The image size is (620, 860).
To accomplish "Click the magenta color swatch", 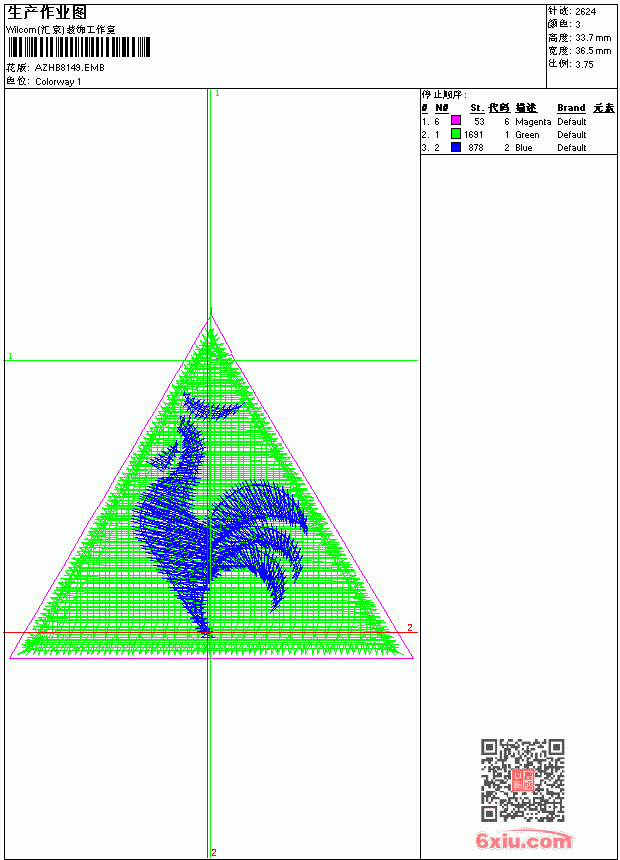I will tap(455, 120).
